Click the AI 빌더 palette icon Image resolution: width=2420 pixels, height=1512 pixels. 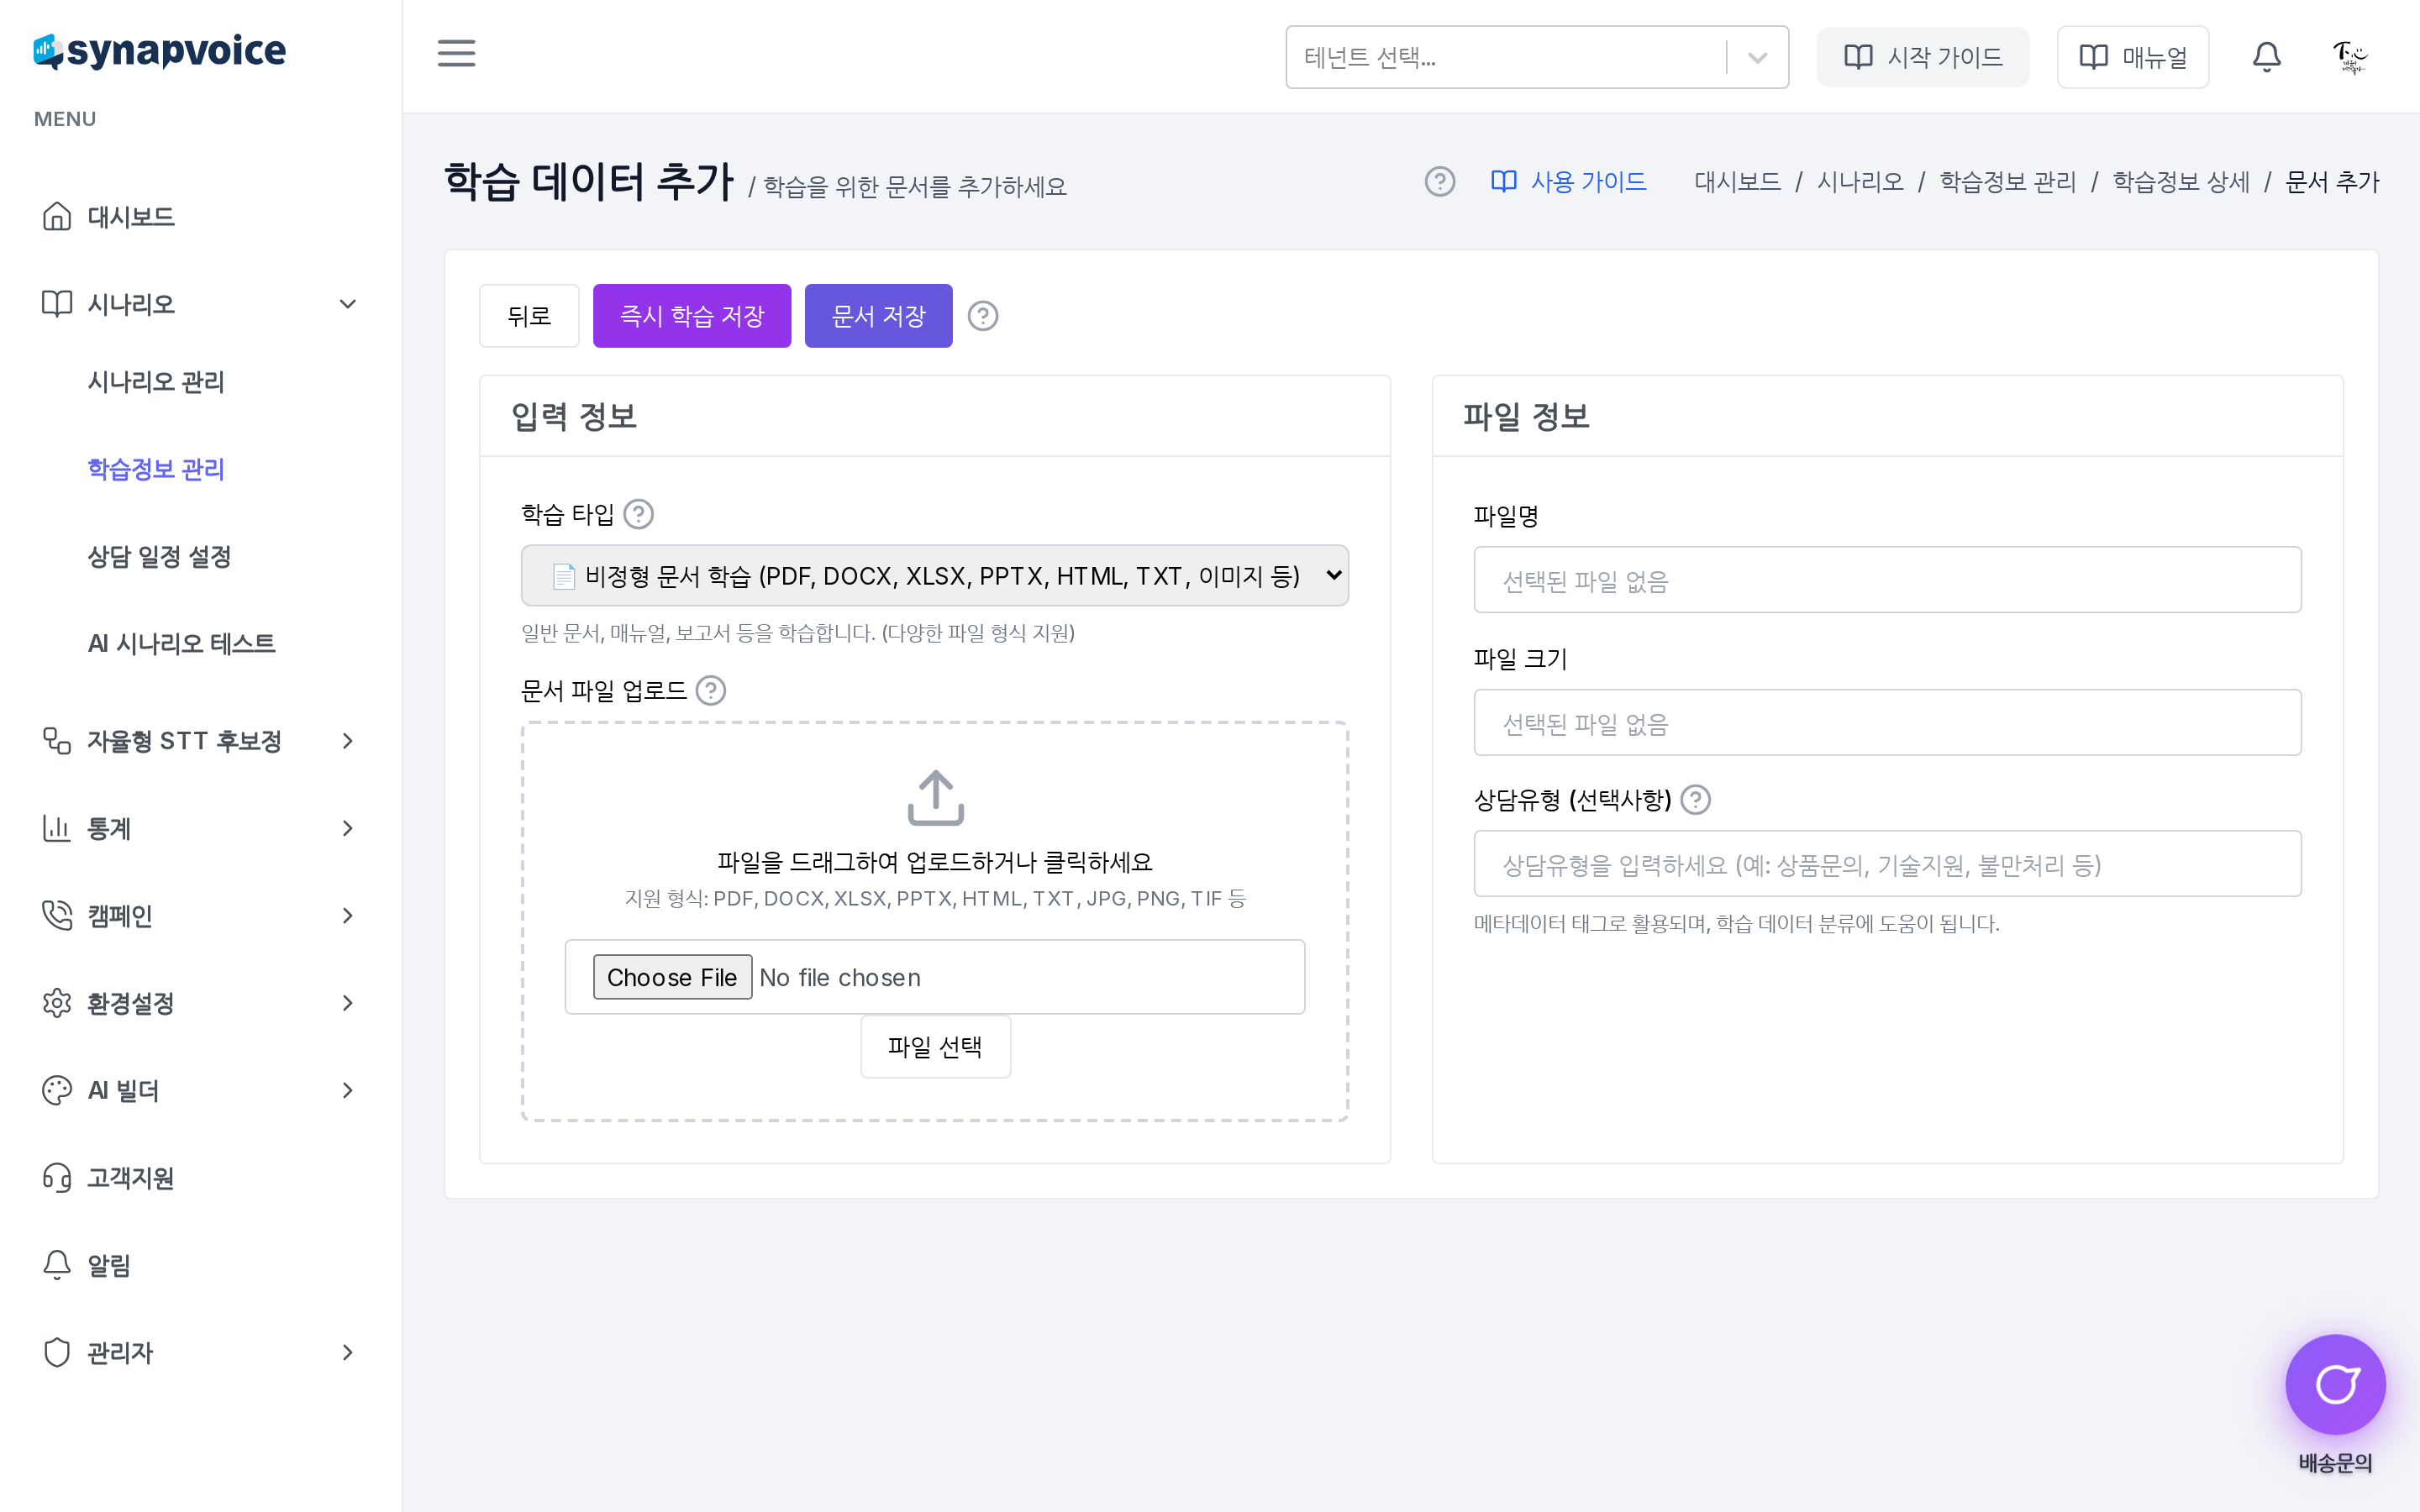click(x=57, y=1090)
